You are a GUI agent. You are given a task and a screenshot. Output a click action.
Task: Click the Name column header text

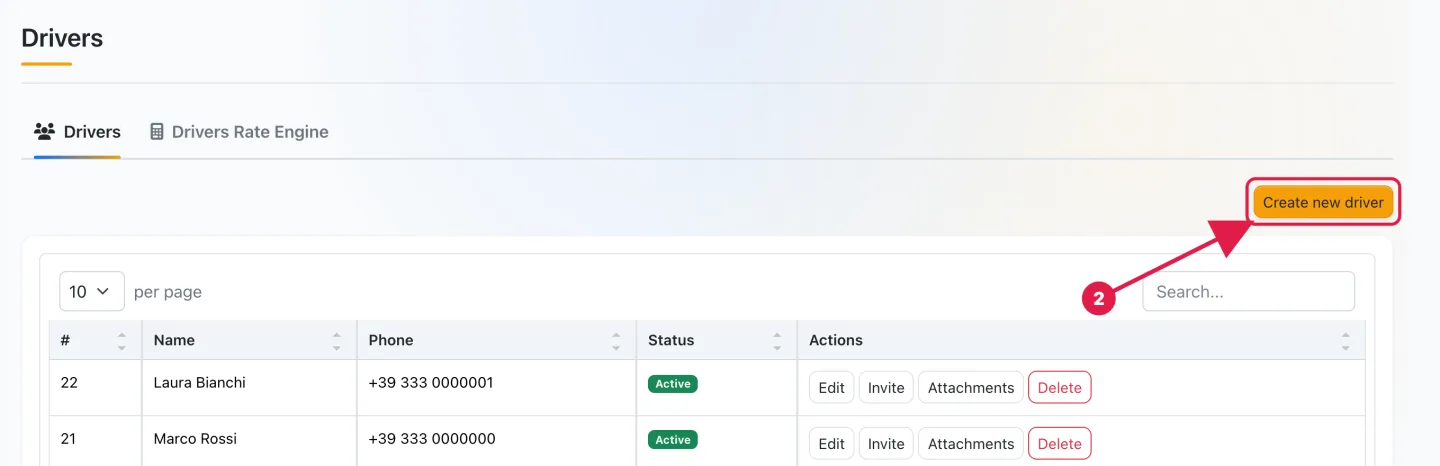174,340
